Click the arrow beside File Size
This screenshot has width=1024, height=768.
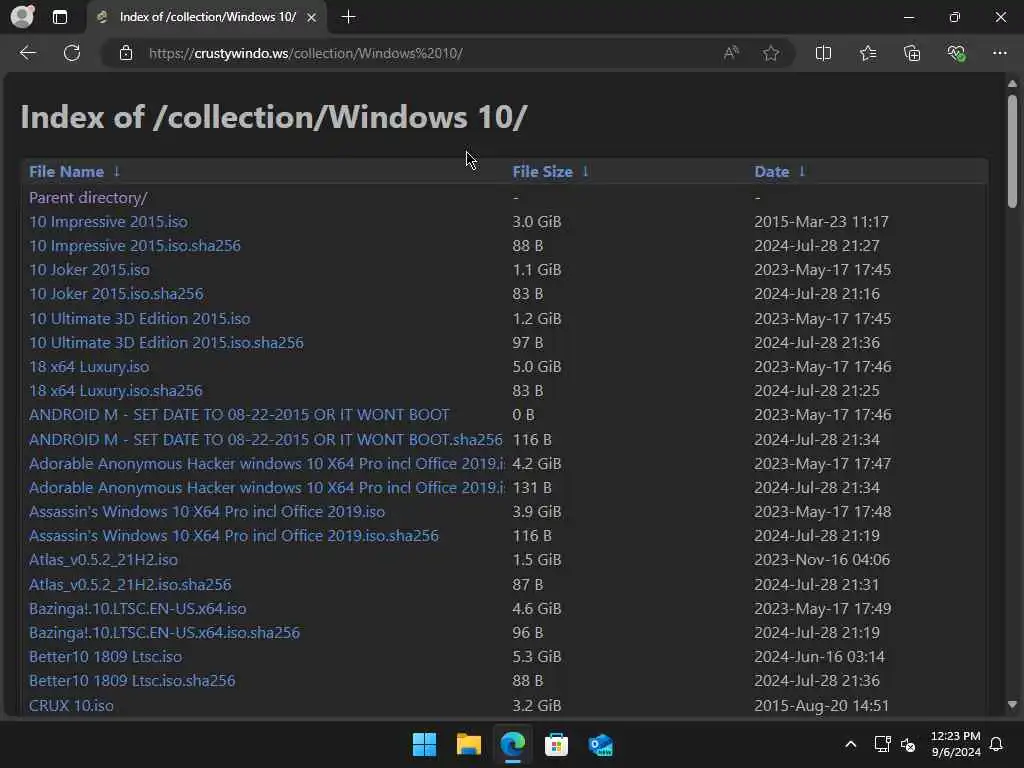click(585, 171)
